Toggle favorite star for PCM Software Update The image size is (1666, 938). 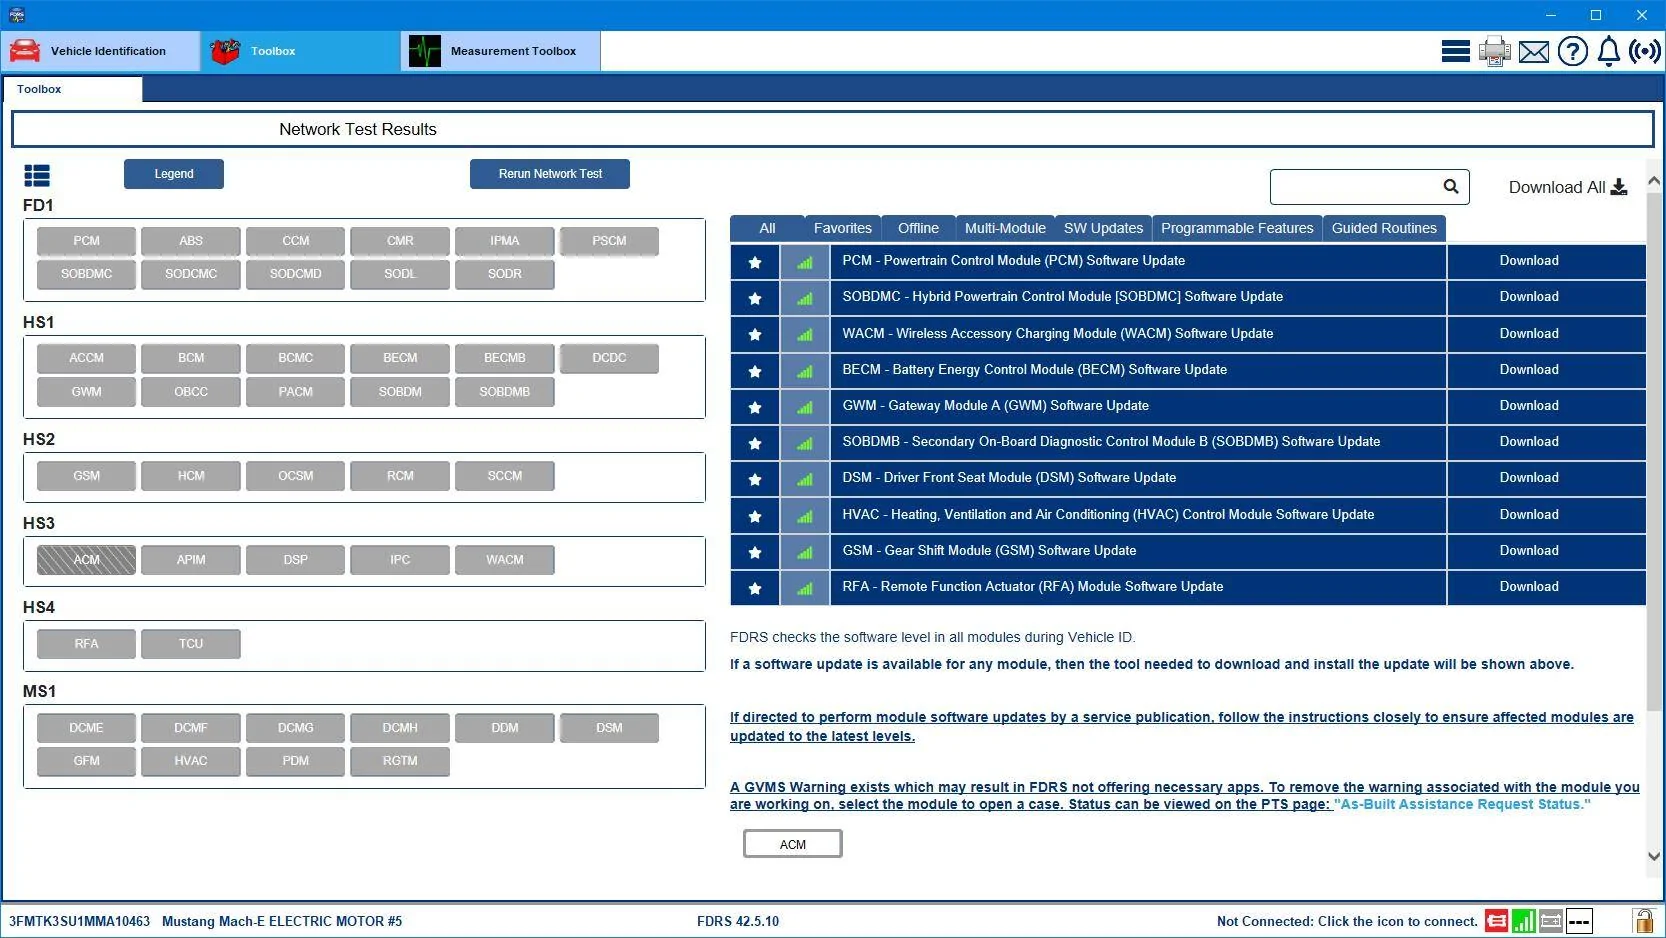[x=755, y=262]
